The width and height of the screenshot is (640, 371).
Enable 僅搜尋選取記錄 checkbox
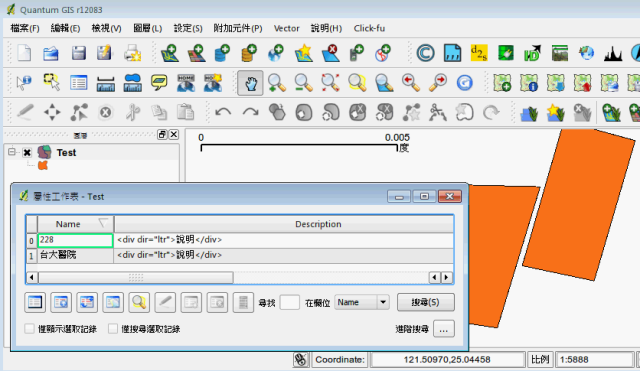[x=113, y=329]
